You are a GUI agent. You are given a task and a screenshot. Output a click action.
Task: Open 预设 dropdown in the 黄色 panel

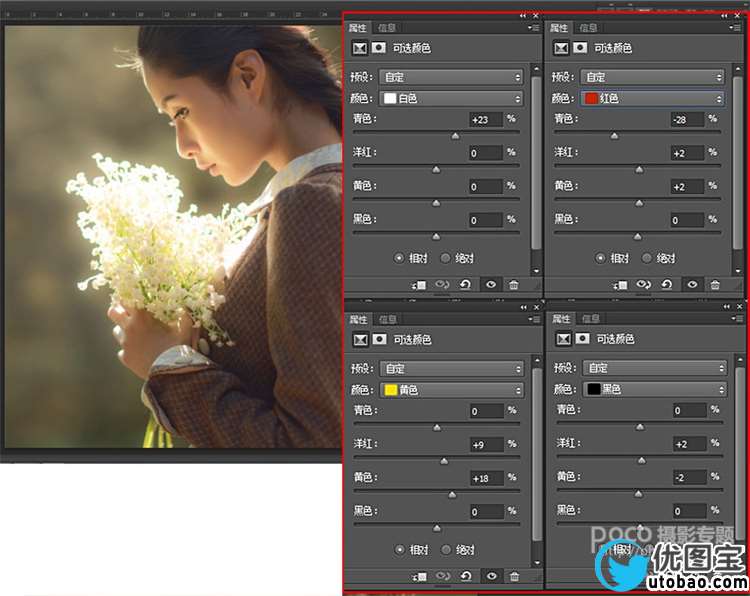coord(452,369)
